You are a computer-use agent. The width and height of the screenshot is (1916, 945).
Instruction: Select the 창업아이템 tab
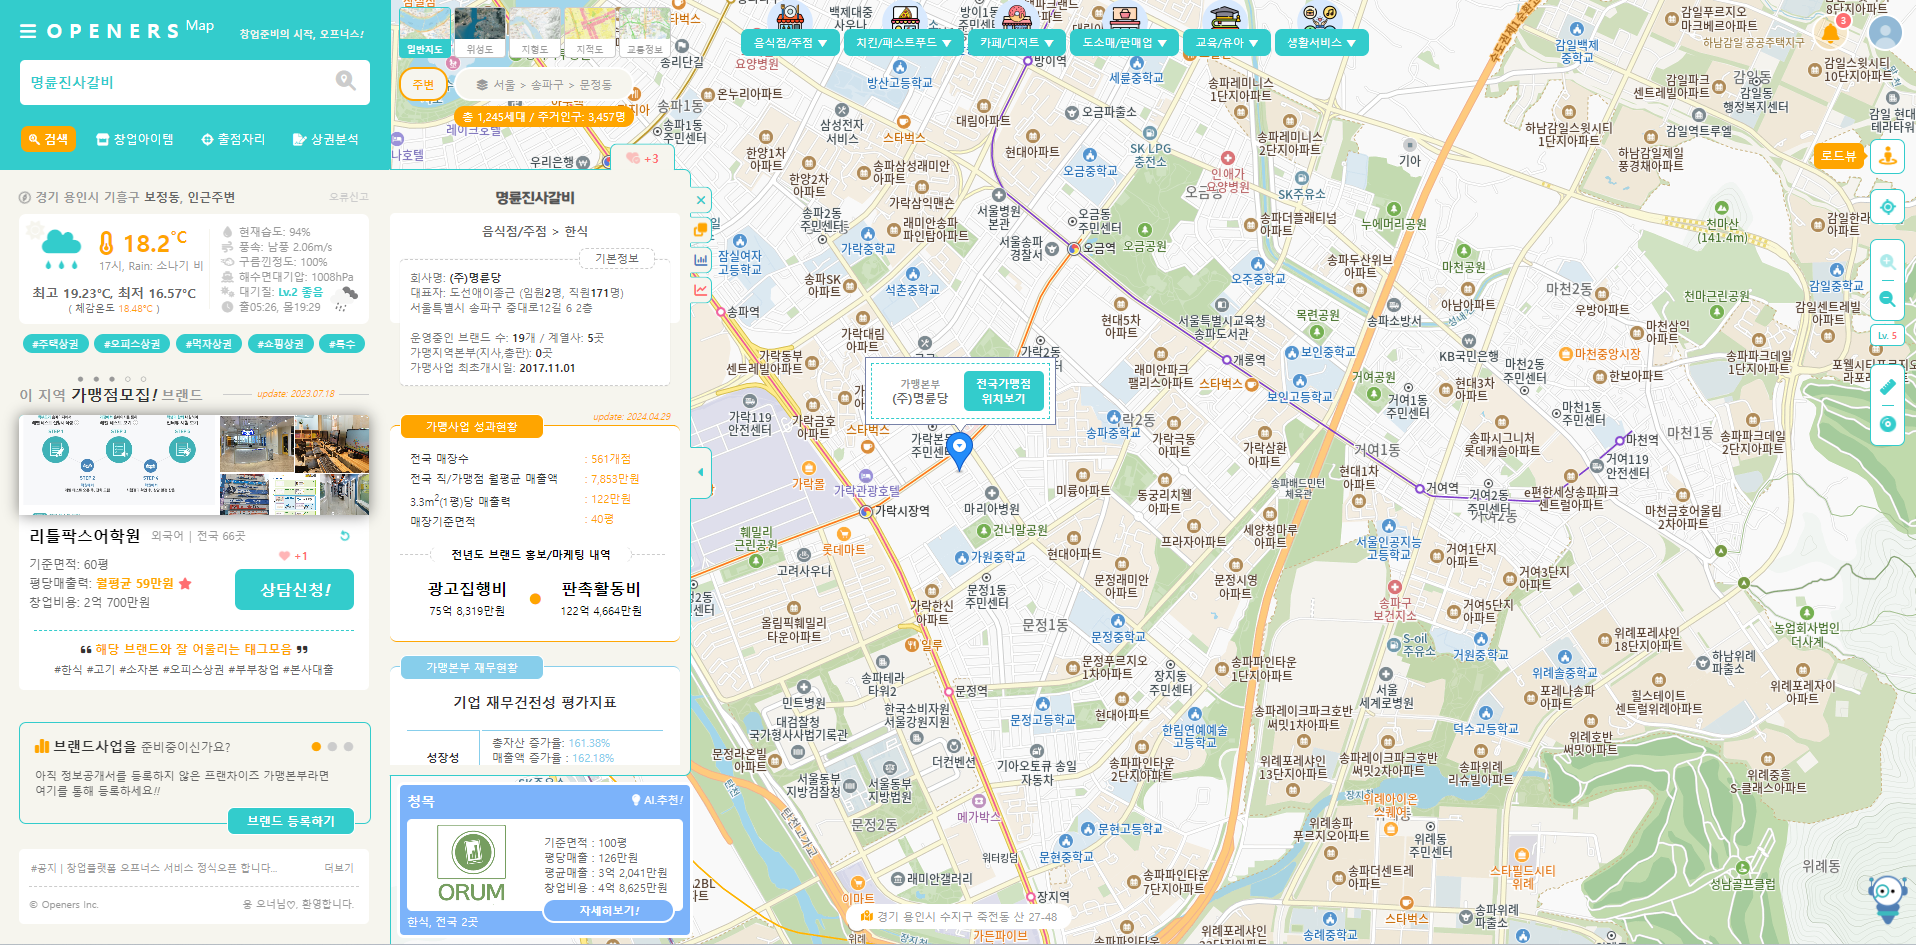135,139
